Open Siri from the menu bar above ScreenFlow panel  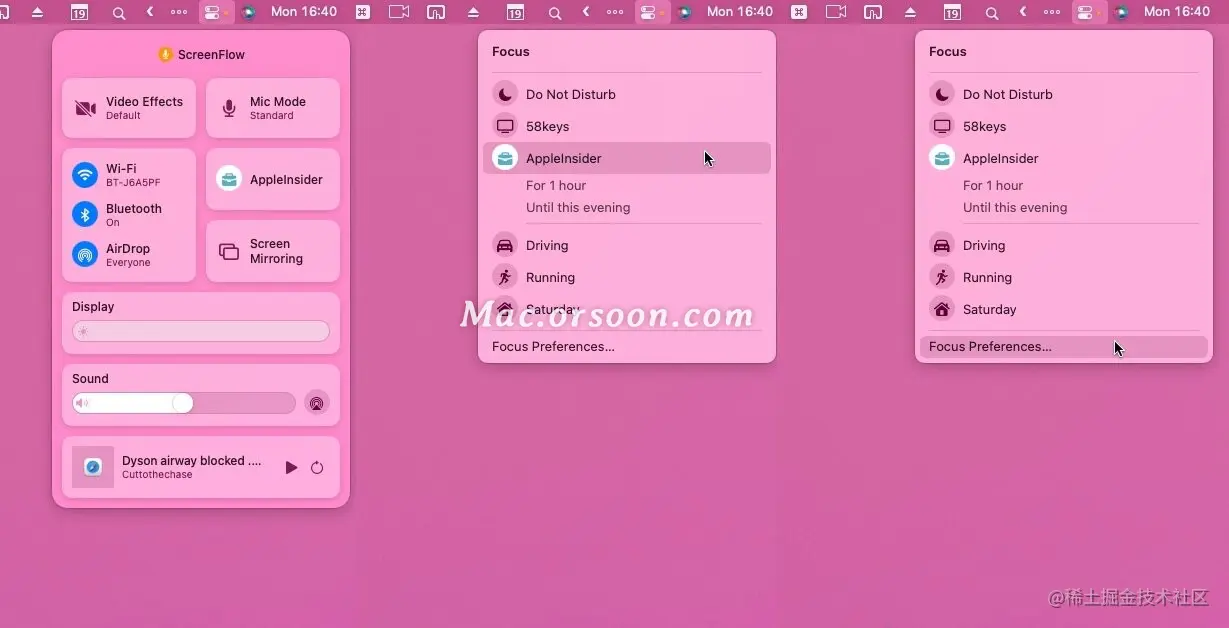[x=249, y=12]
